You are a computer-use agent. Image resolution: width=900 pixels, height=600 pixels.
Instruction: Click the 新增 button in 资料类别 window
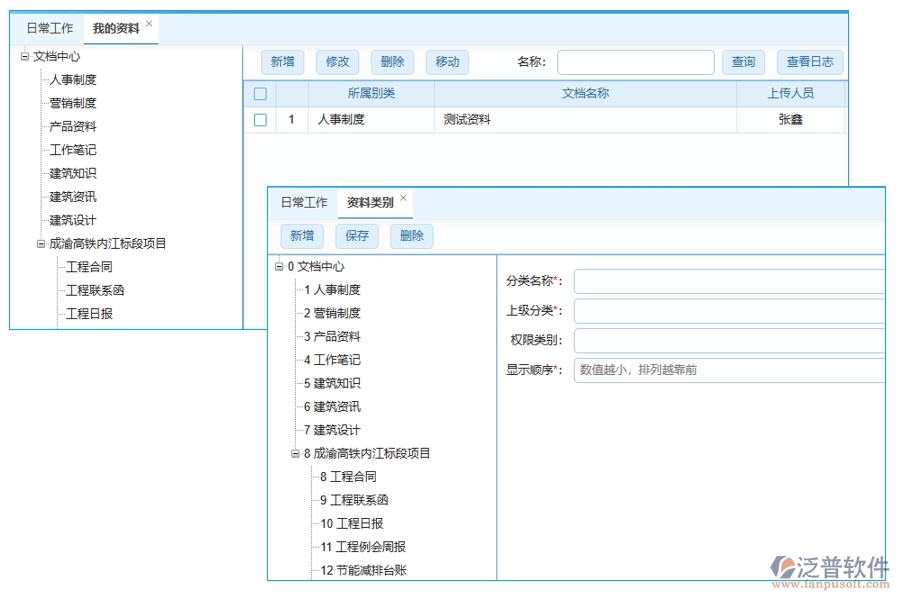click(x=302, y=236)
